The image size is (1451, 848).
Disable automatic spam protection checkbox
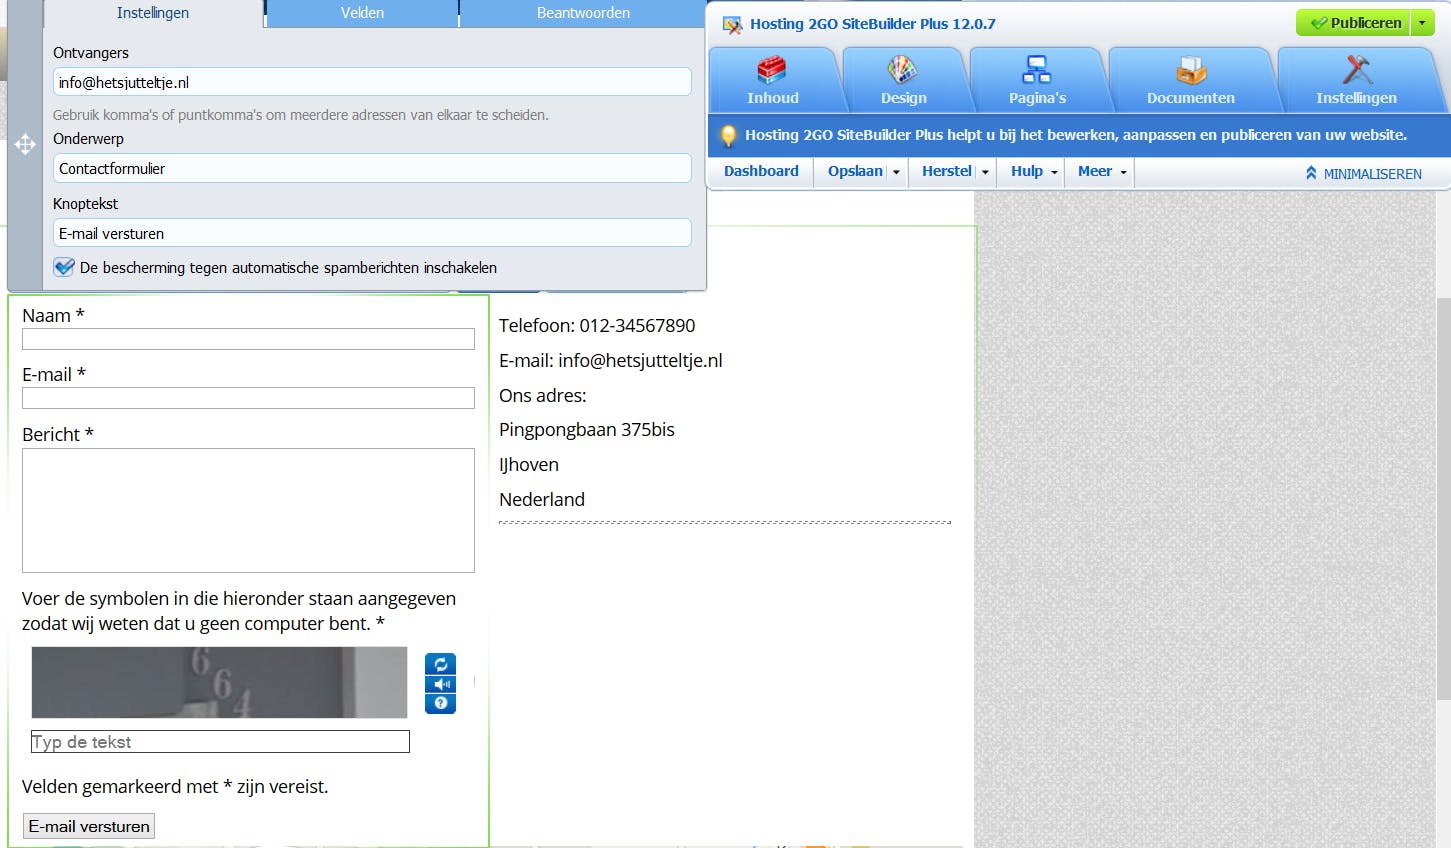point(64,267)
